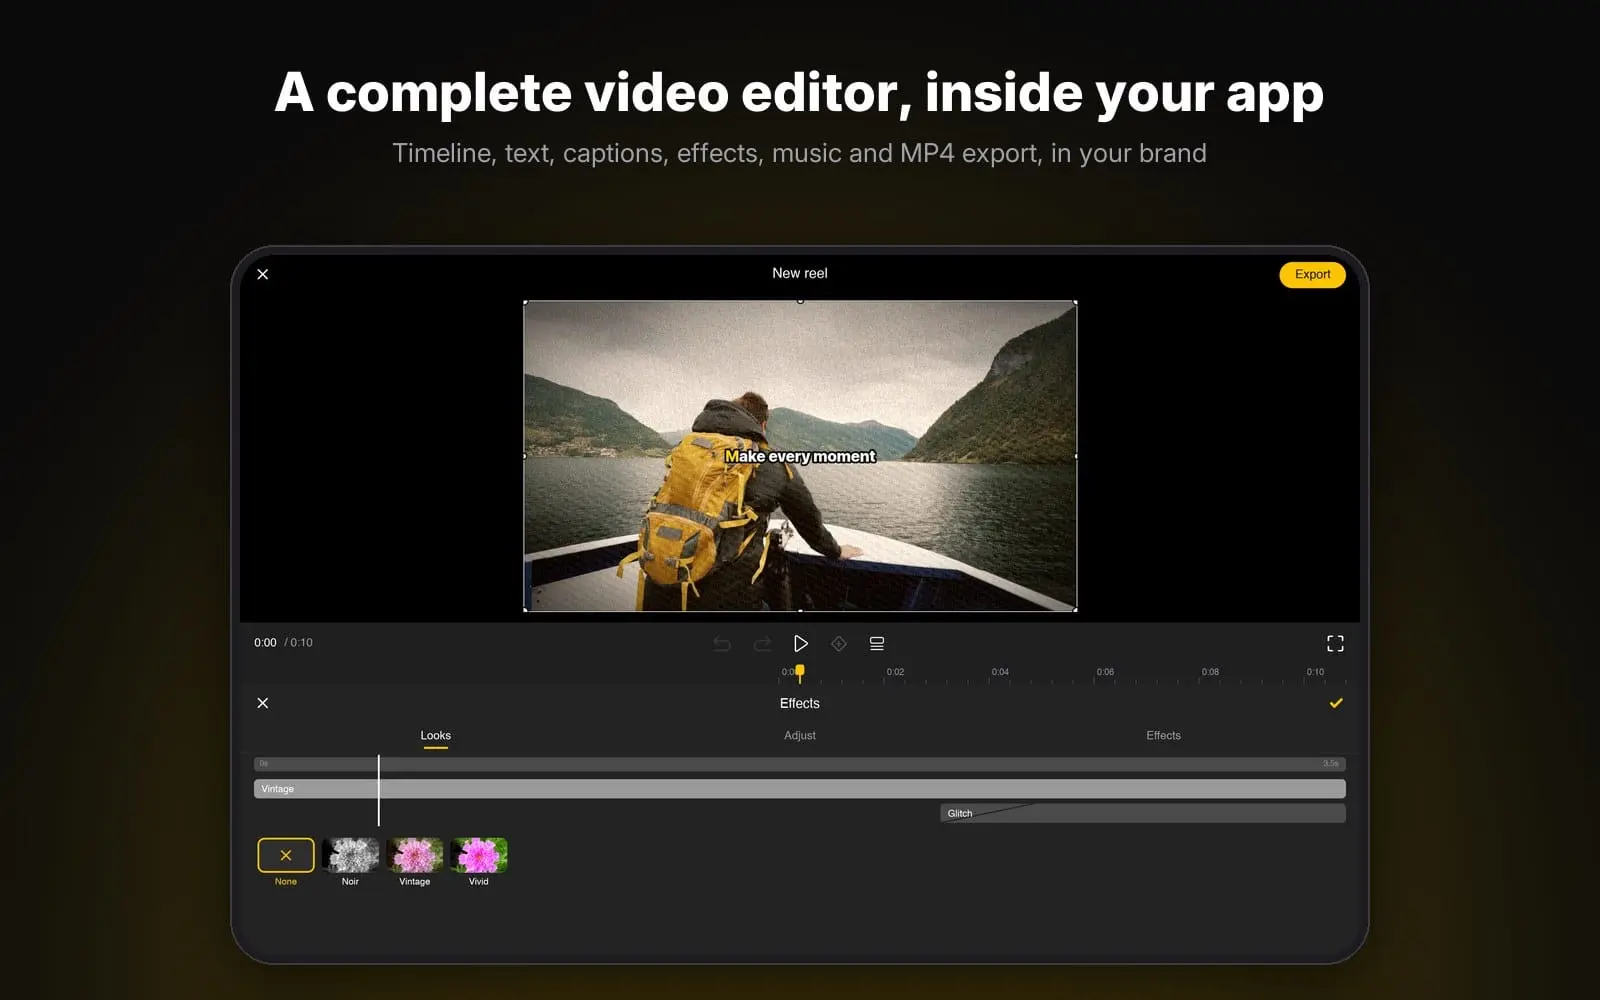The width and height of the screenshot is (1600, 1000).
Task: Select the Vintage effect track bar
Action: 800,789
